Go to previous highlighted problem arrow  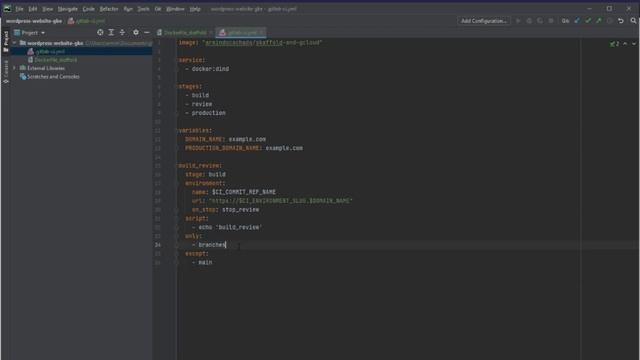(x=625, y=43)
